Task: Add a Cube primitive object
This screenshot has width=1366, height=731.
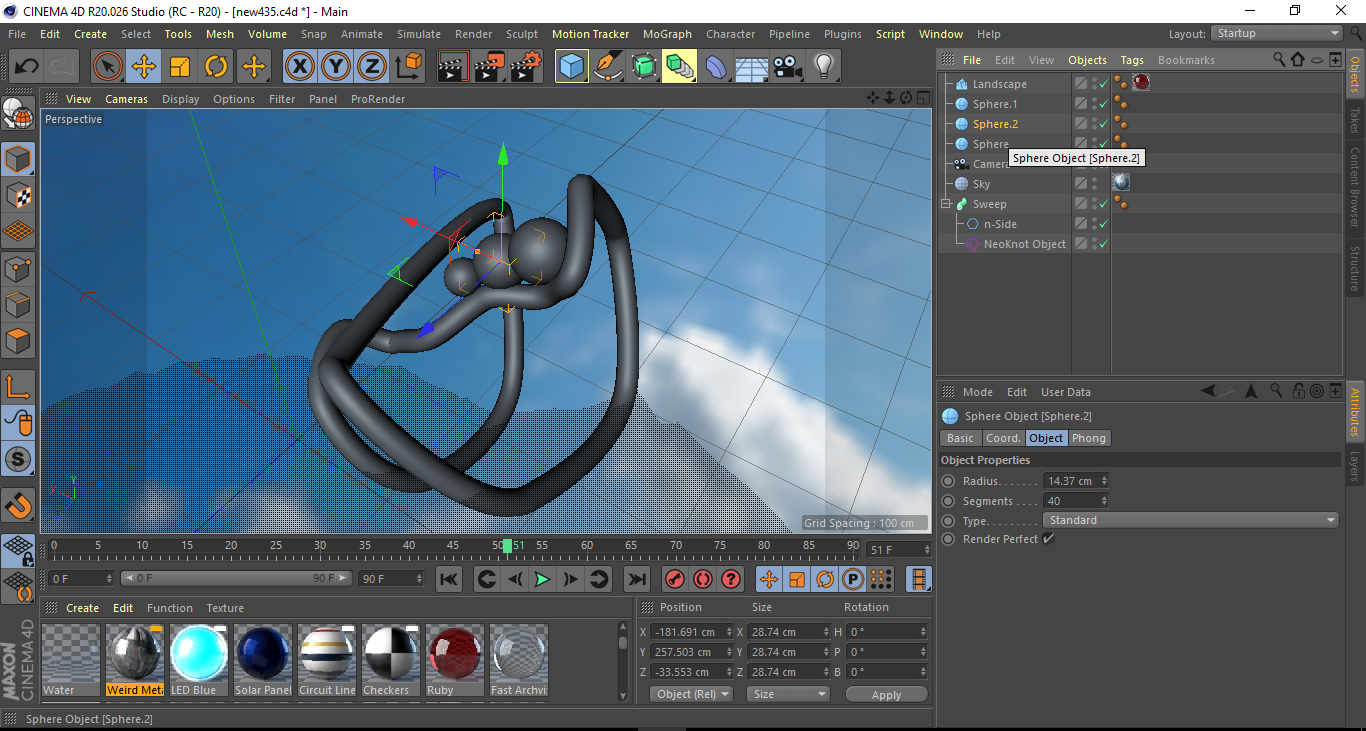Action: (x=572, y=67)
